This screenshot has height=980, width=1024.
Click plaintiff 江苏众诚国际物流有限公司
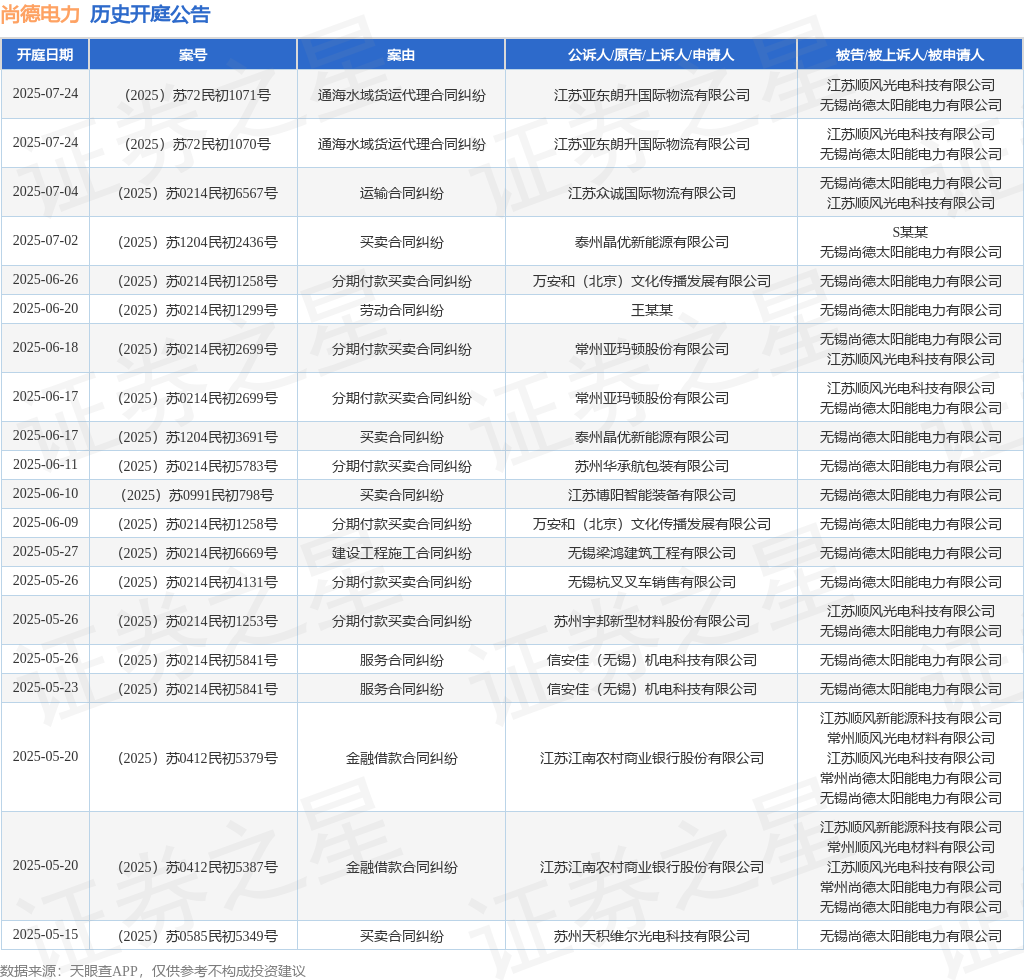pyautogui.click(x=651, y=193)
